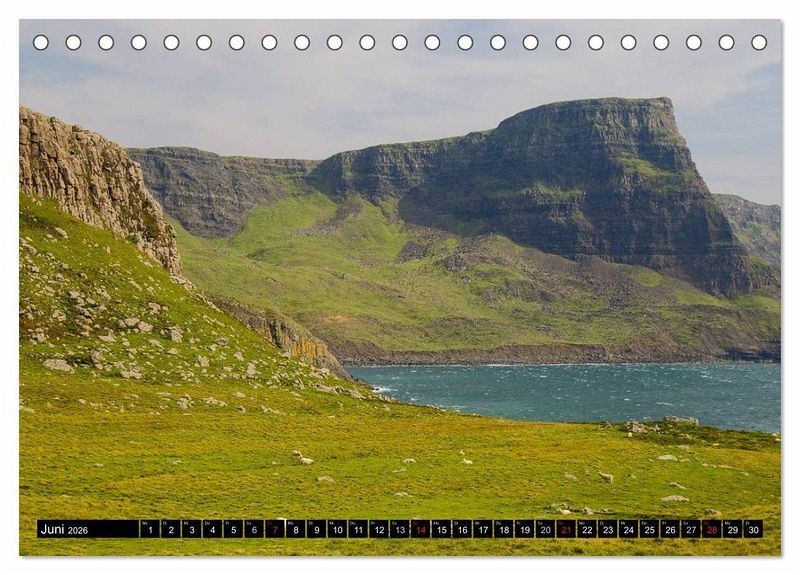The height and width of the screenshot is (575, 800).
Task: Select date 2 in the calendar strip
Action: [x=171, y=529]
